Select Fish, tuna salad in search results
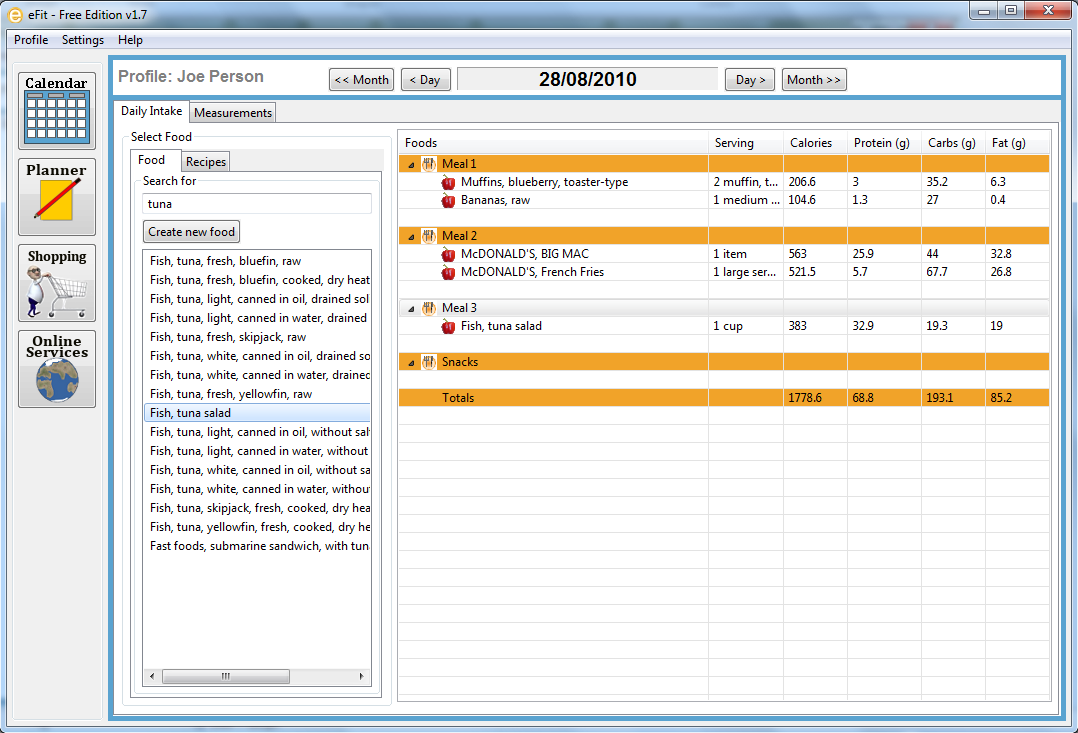Viewport: 1078px width, 733px height. [x=257, y=413]
